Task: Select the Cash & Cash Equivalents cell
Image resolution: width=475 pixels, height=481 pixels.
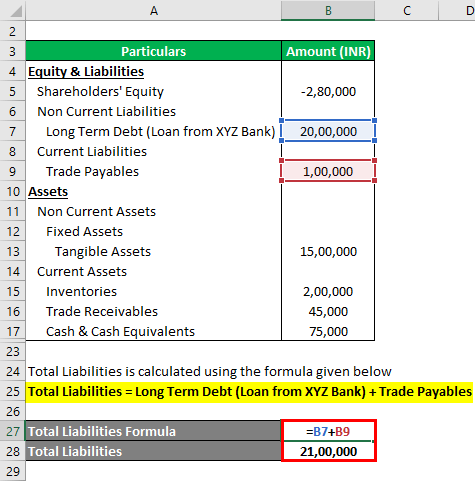Action: (x=153, y=331)
